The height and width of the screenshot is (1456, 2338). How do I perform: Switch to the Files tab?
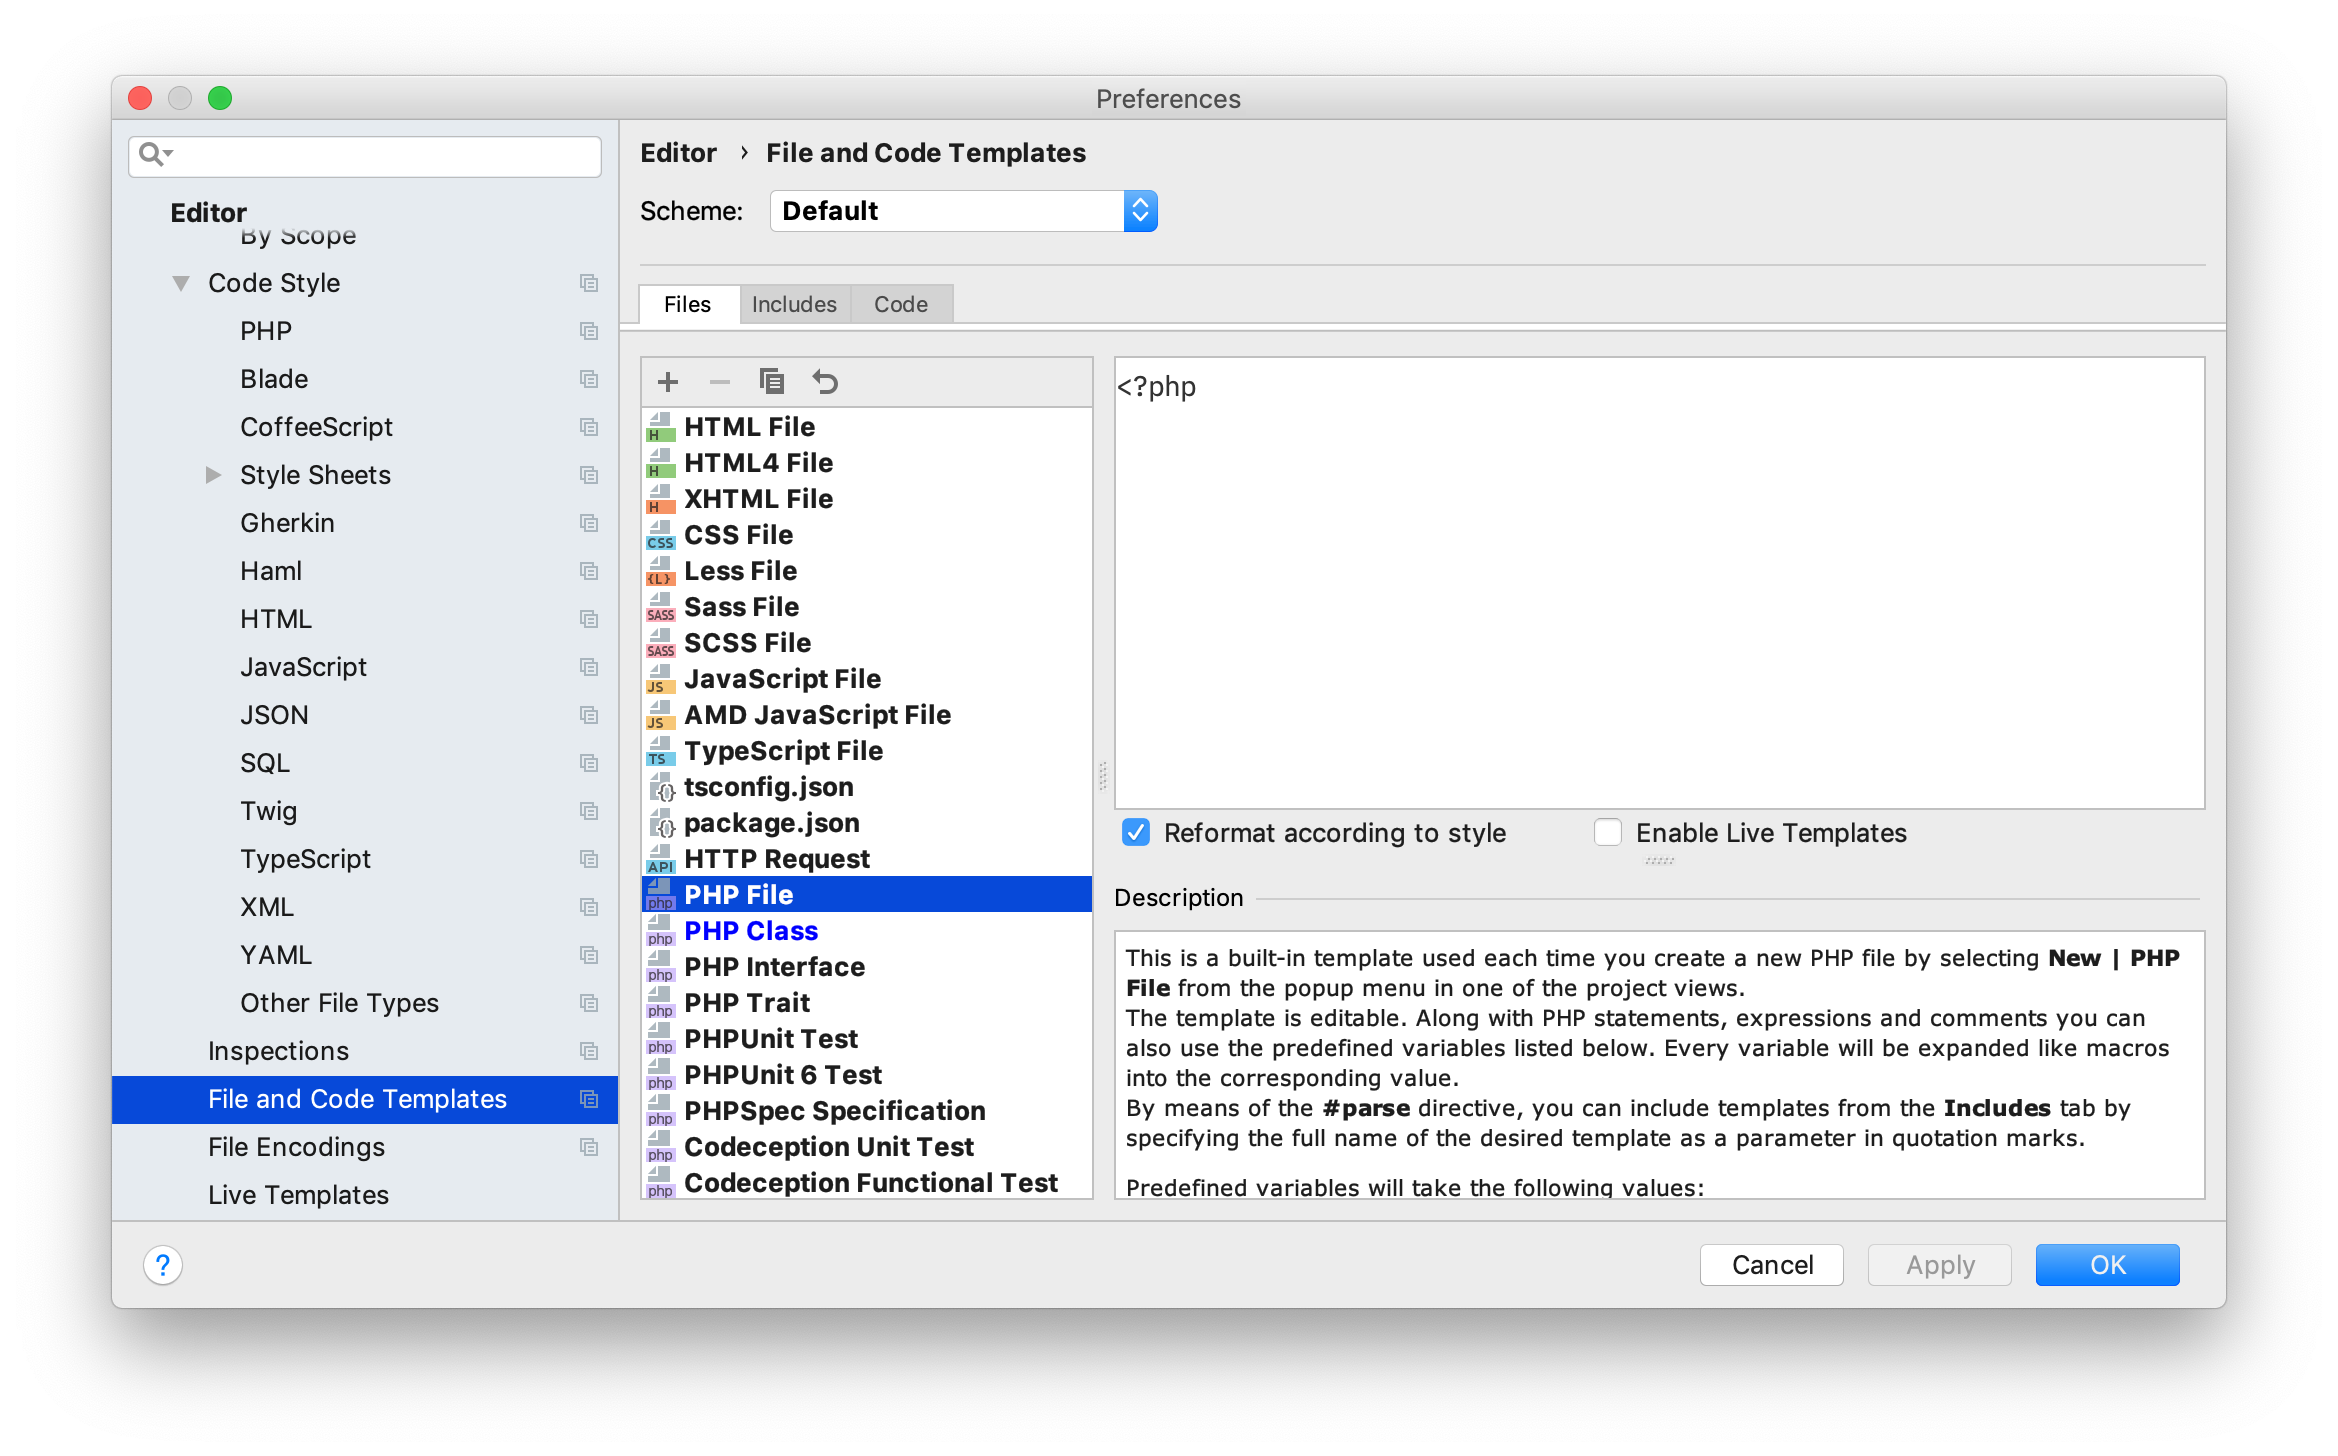click(x=688, y=304)
